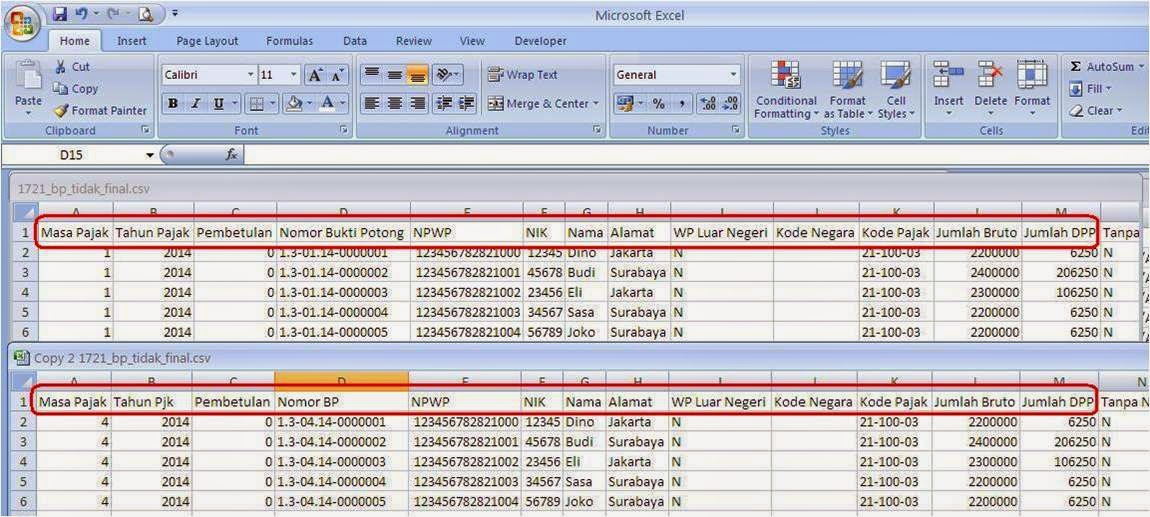Select column D header in Copy 2 window

(342, 380)
